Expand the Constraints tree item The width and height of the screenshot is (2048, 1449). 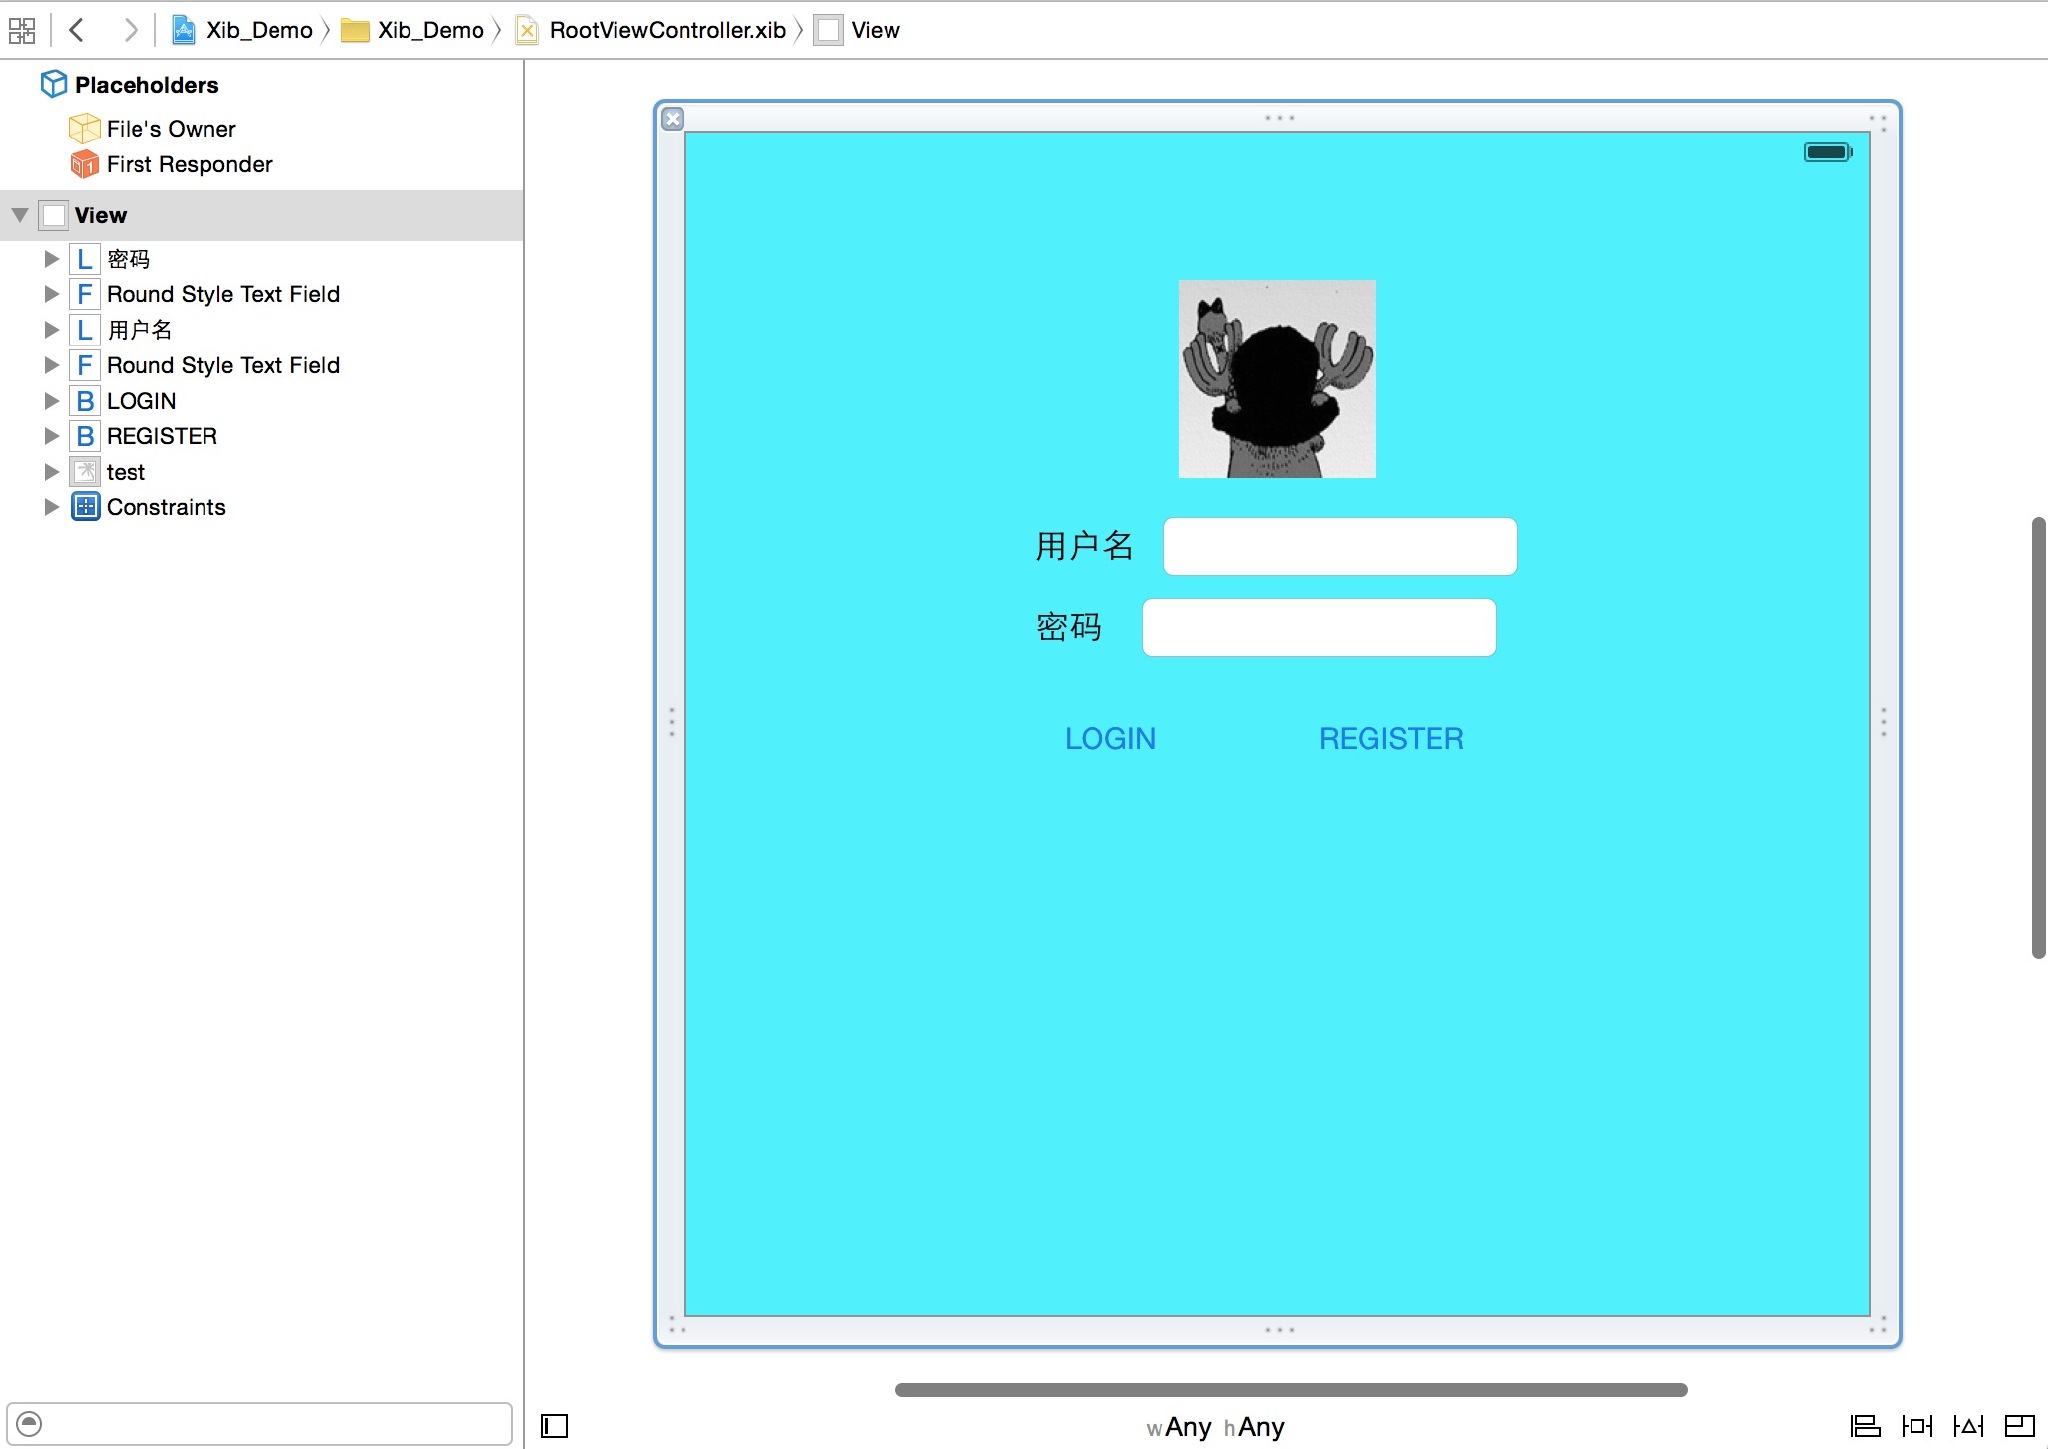[x=49, y=507]
